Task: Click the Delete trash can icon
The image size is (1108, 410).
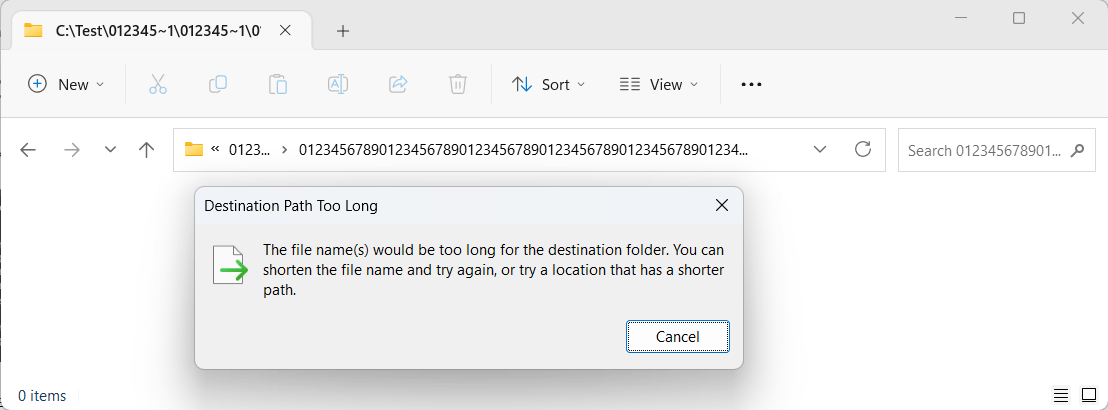Action: [x=458, y=85]
